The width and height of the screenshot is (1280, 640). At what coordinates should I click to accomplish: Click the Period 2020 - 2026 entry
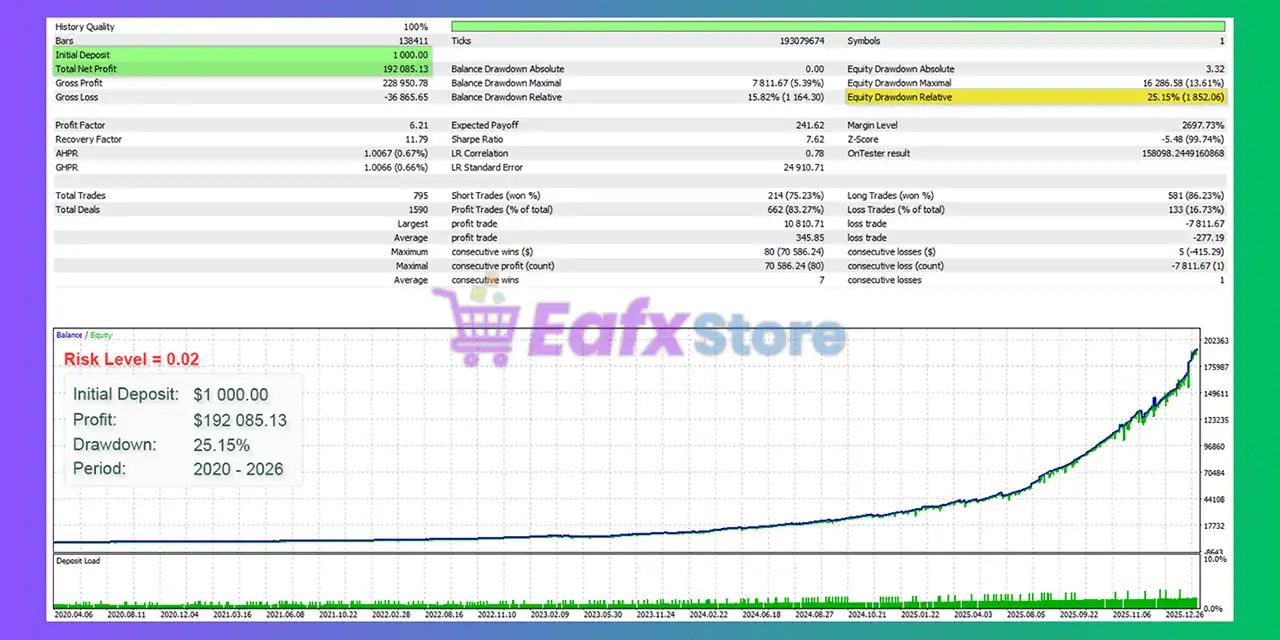click(x=178, y=469)
